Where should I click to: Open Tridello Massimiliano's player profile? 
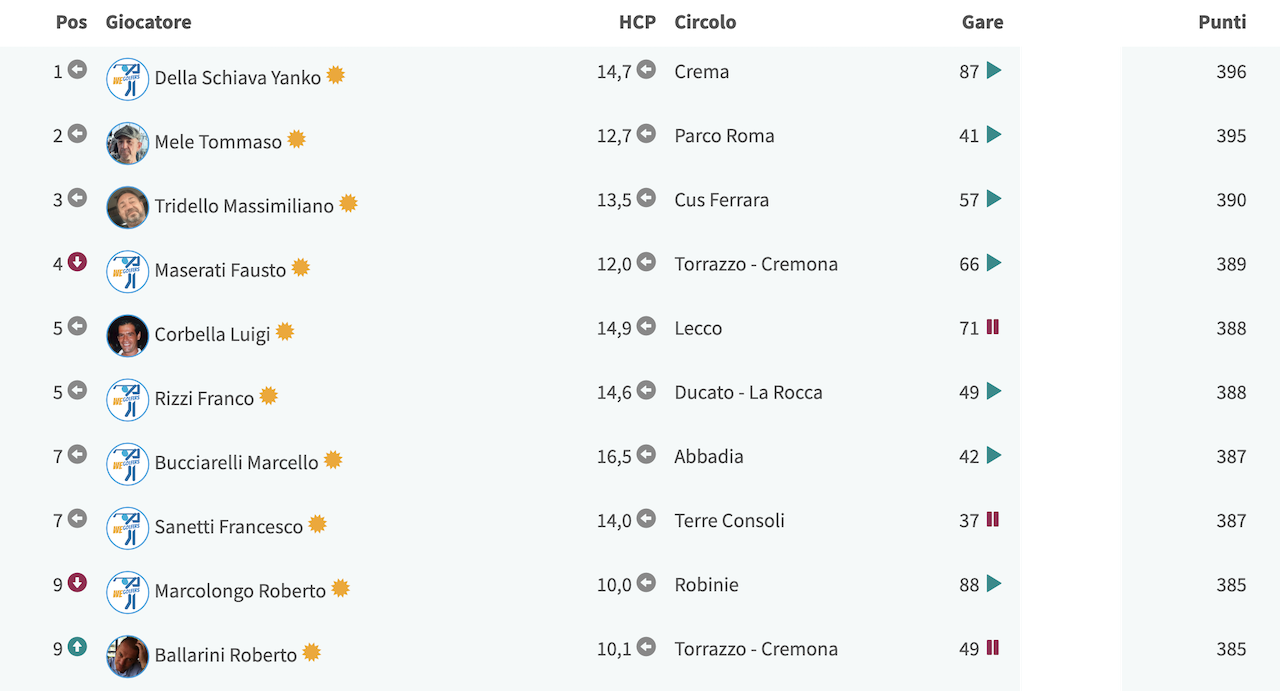[244, 206]
